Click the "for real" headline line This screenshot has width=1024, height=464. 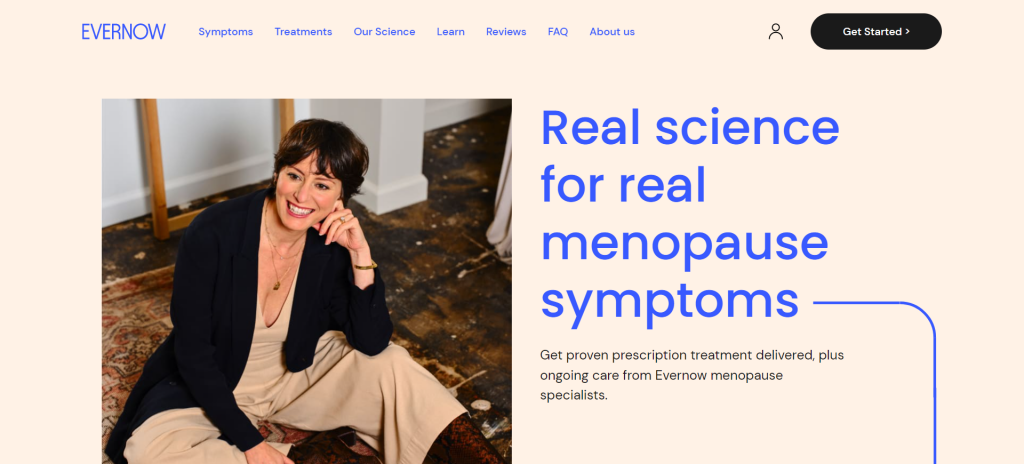click(x=624, y=185)
